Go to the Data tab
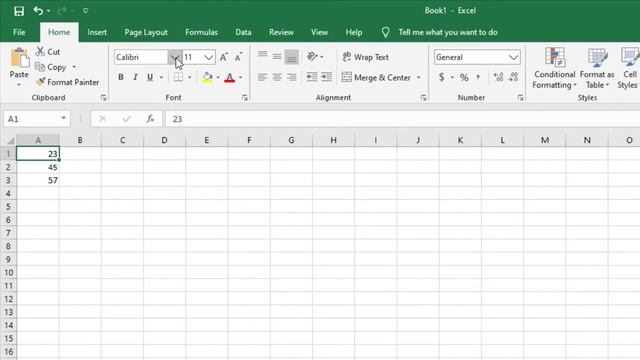 [243, 32]
